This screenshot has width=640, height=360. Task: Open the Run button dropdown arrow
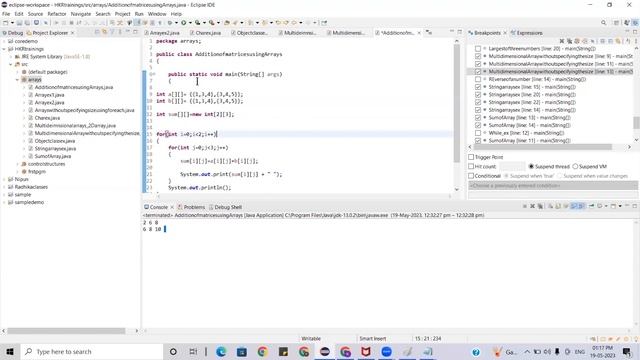[190, 23]
